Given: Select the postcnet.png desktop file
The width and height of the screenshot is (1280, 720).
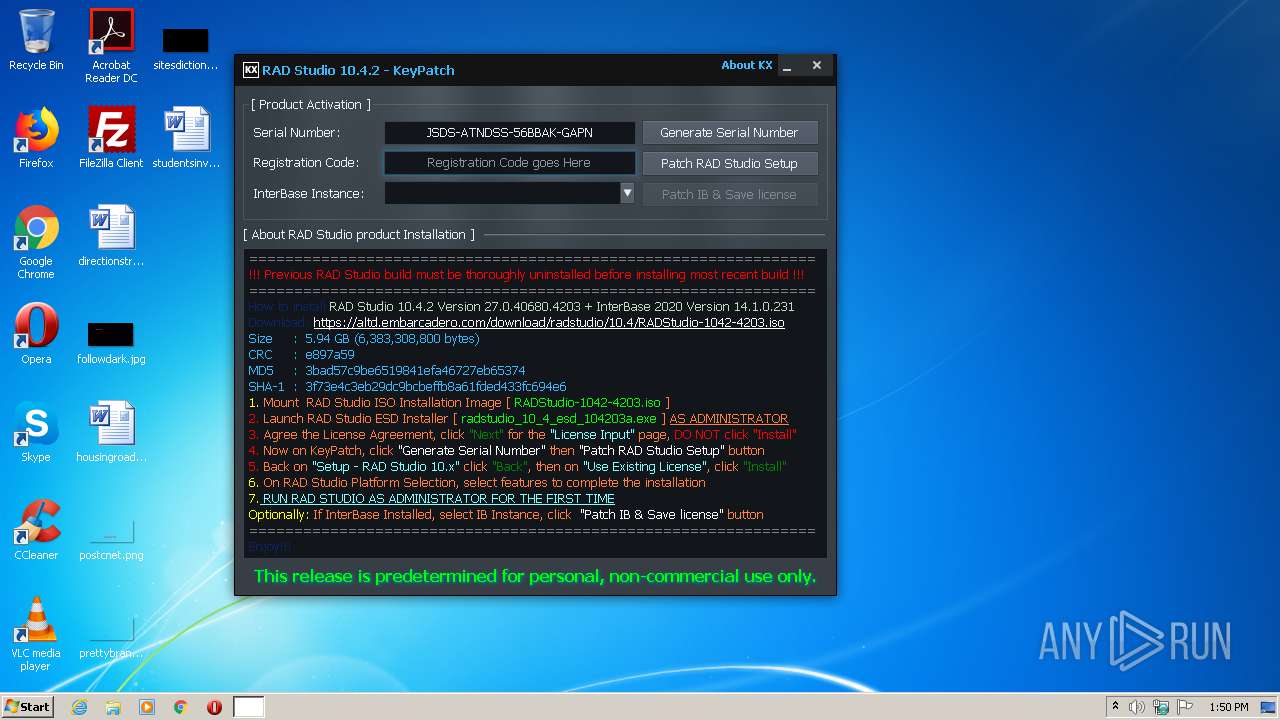Looking at the screenshot, I should 111,539.
